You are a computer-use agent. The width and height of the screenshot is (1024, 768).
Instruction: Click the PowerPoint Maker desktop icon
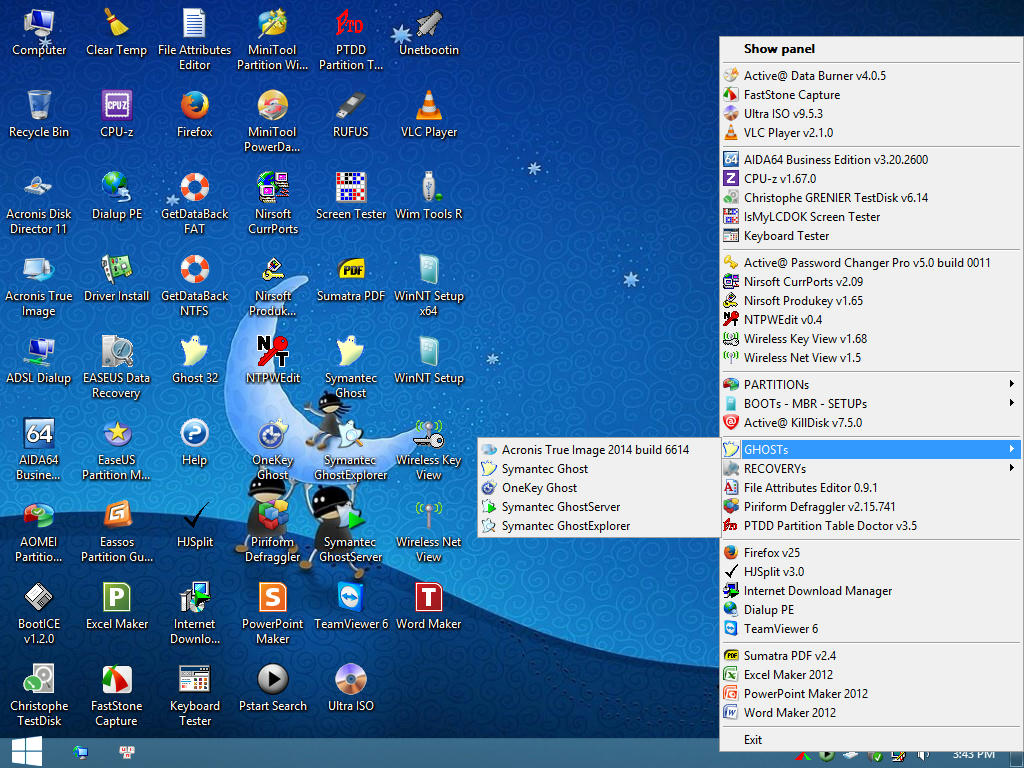point(273,614)
